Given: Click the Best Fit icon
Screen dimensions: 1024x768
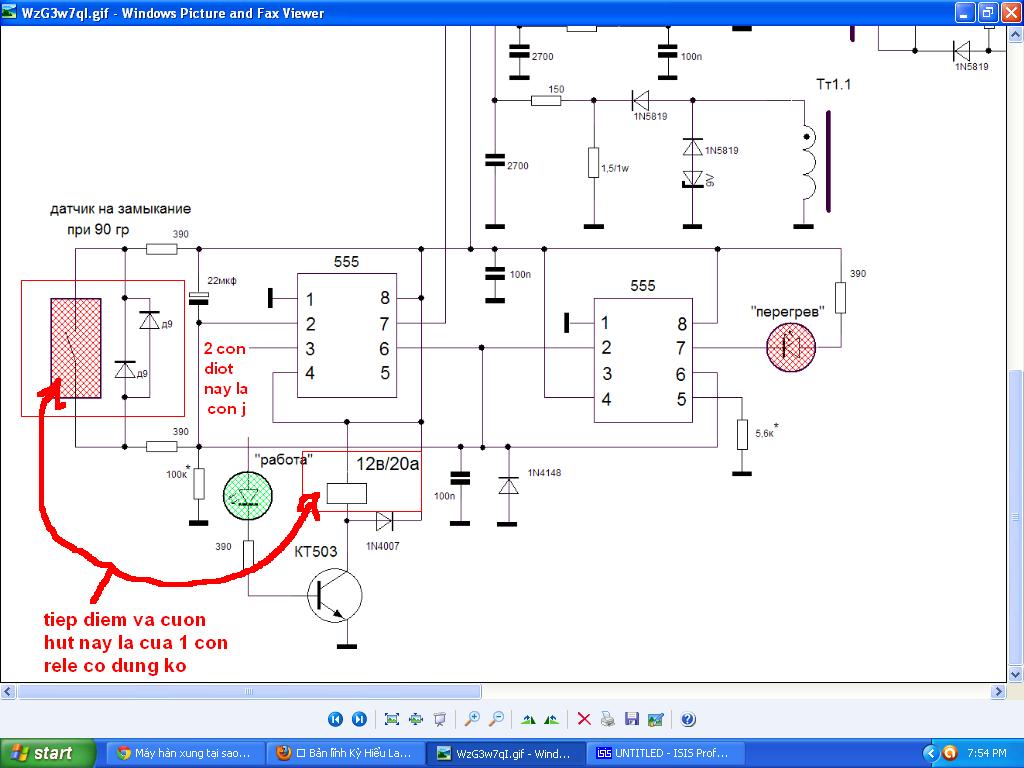Looking at the screenshot, I should [x=392, y=719].
